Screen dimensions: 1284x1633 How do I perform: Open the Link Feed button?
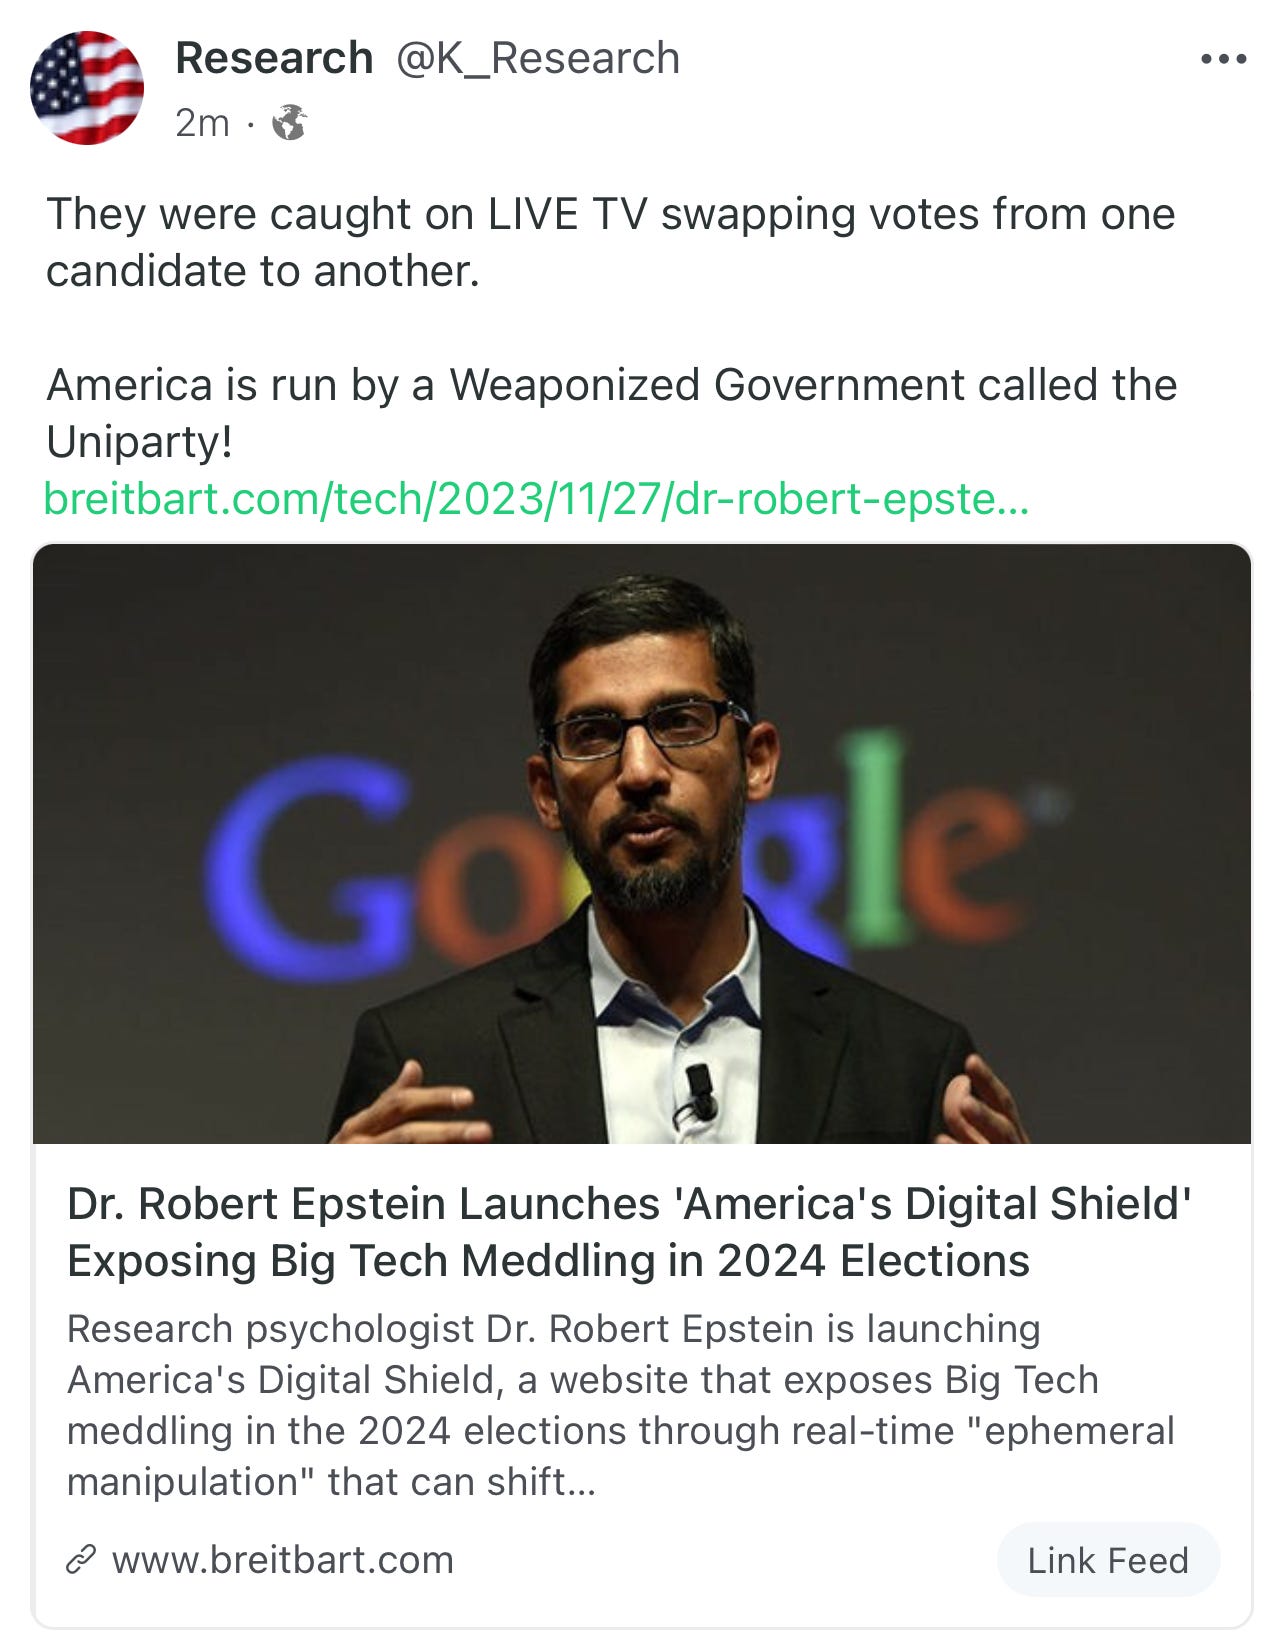click(x=1108, y=1559)
